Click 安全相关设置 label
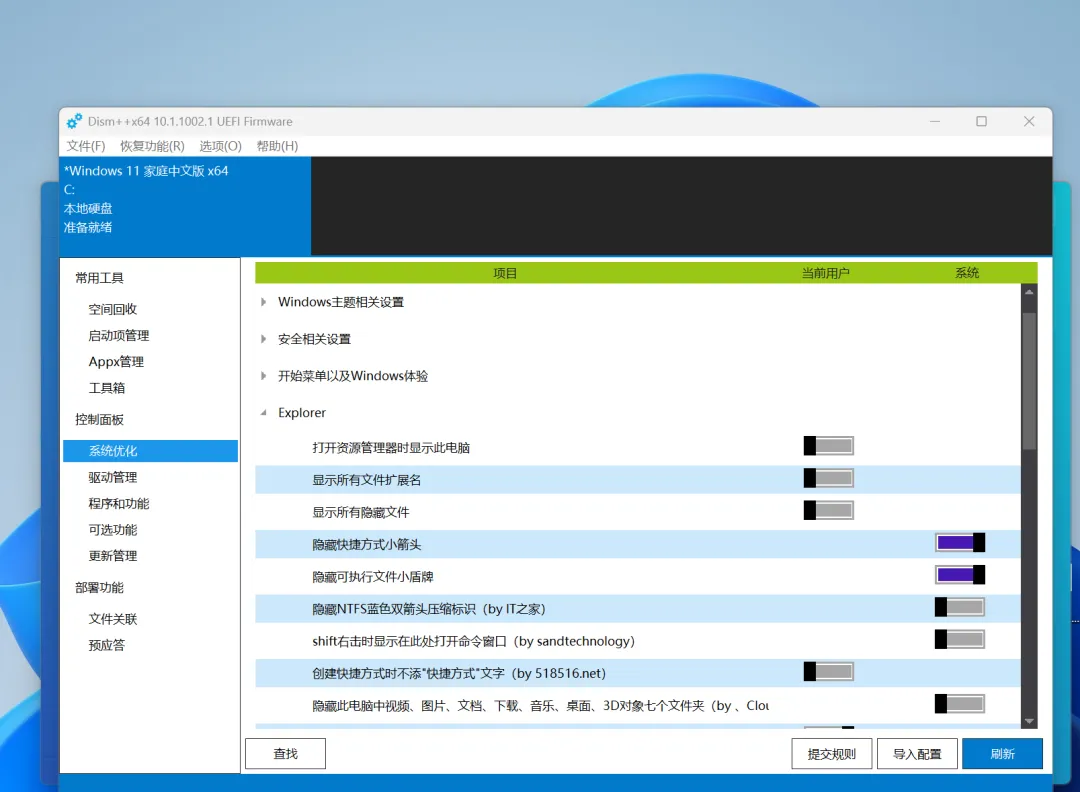Image resolution: width=1080 pixels, height=792 pixels. click(314, 339)
